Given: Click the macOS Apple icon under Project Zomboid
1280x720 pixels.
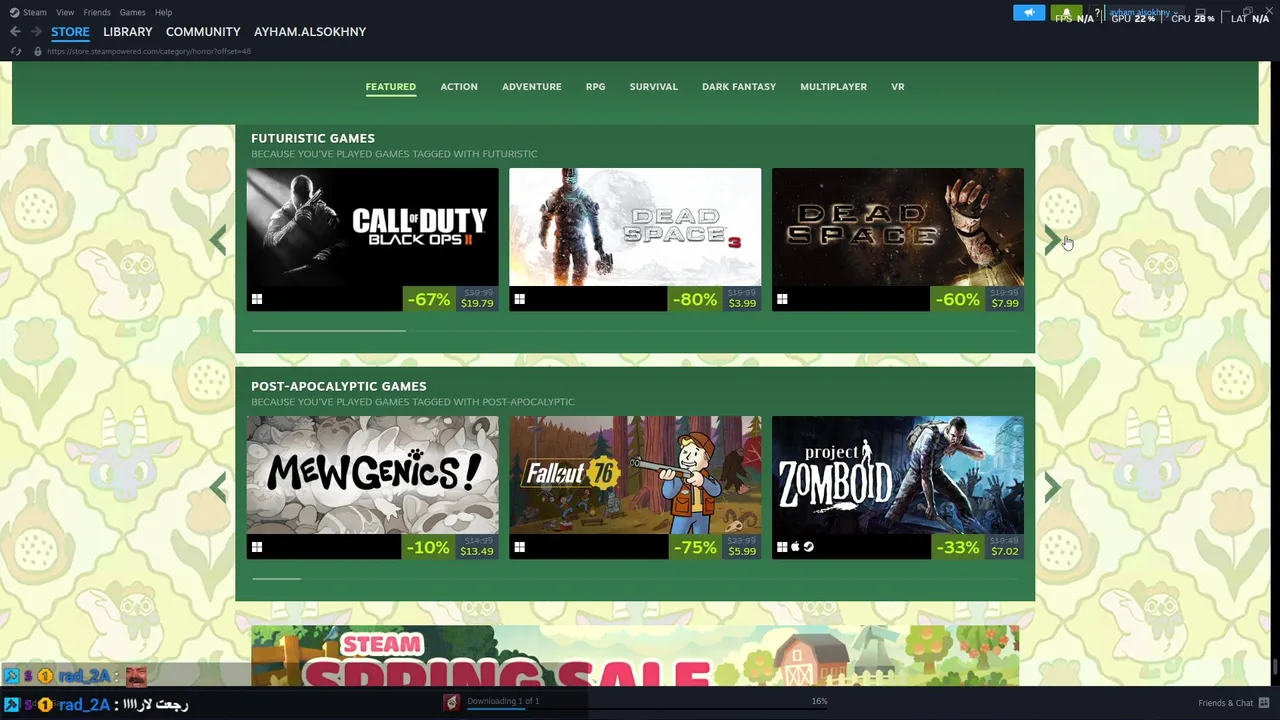Looking at the screenshot, I should 795,547.
